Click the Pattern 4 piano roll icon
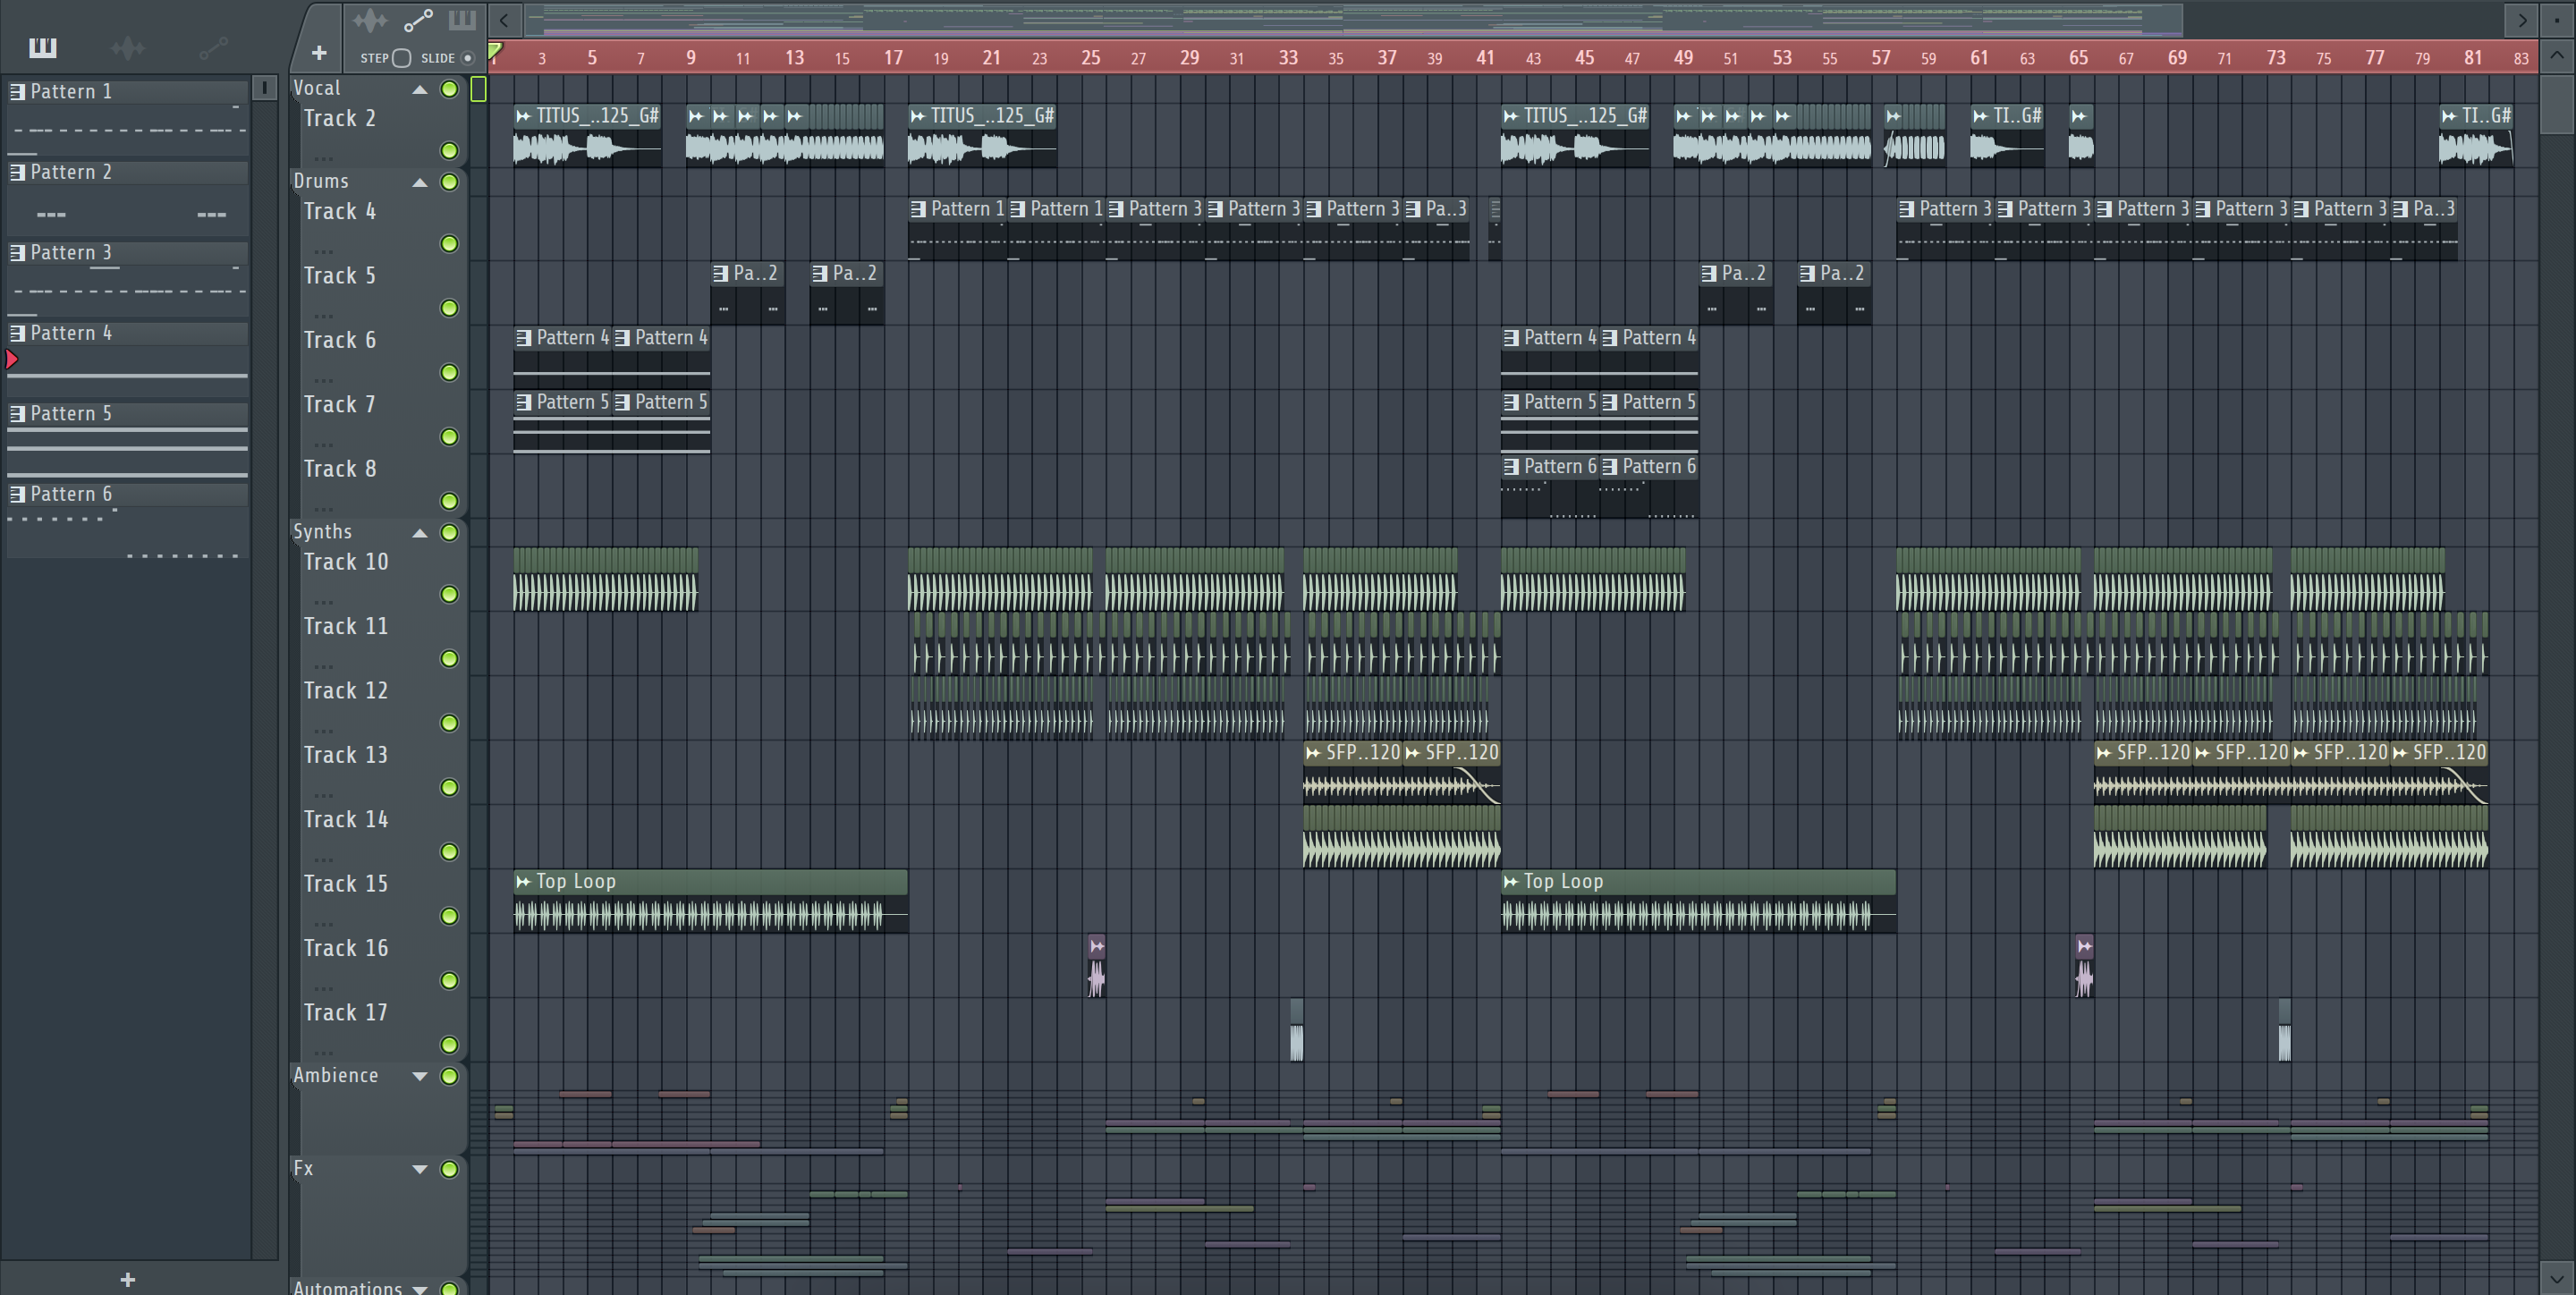The height and width of the screenshot is (1295, 2576). tap(17, 333)
